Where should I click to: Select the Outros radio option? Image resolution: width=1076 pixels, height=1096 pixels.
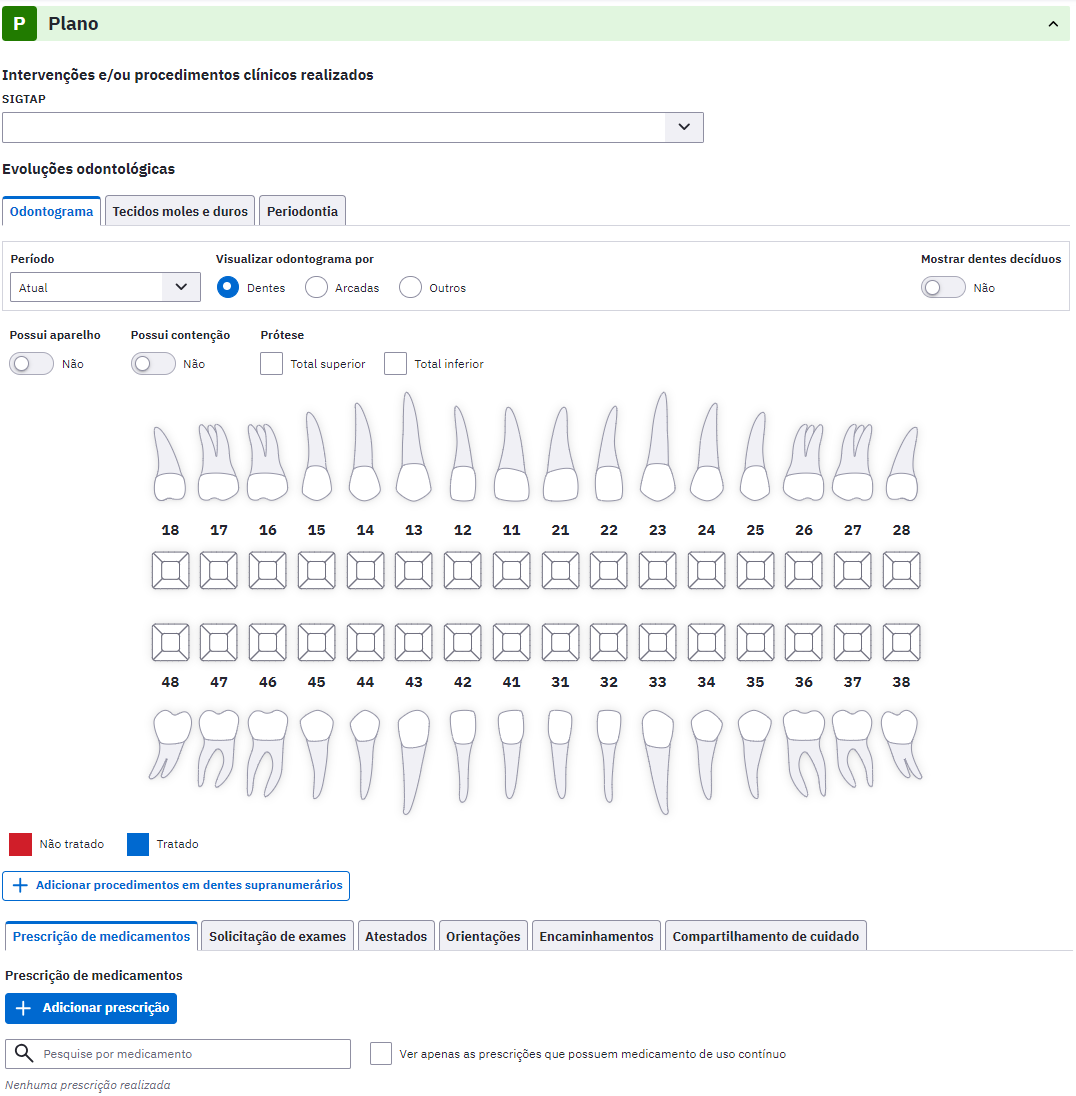(410, 287)
